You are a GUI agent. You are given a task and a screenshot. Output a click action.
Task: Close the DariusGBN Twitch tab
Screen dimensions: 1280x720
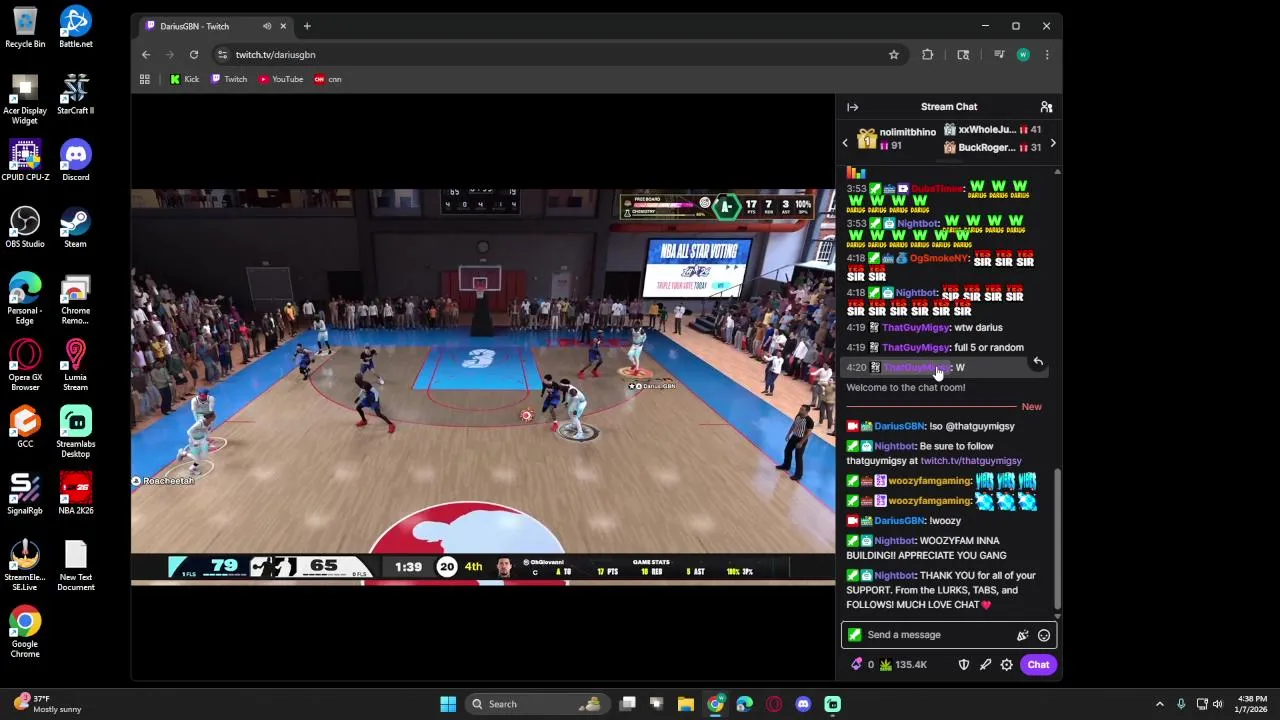click(283, 26)
